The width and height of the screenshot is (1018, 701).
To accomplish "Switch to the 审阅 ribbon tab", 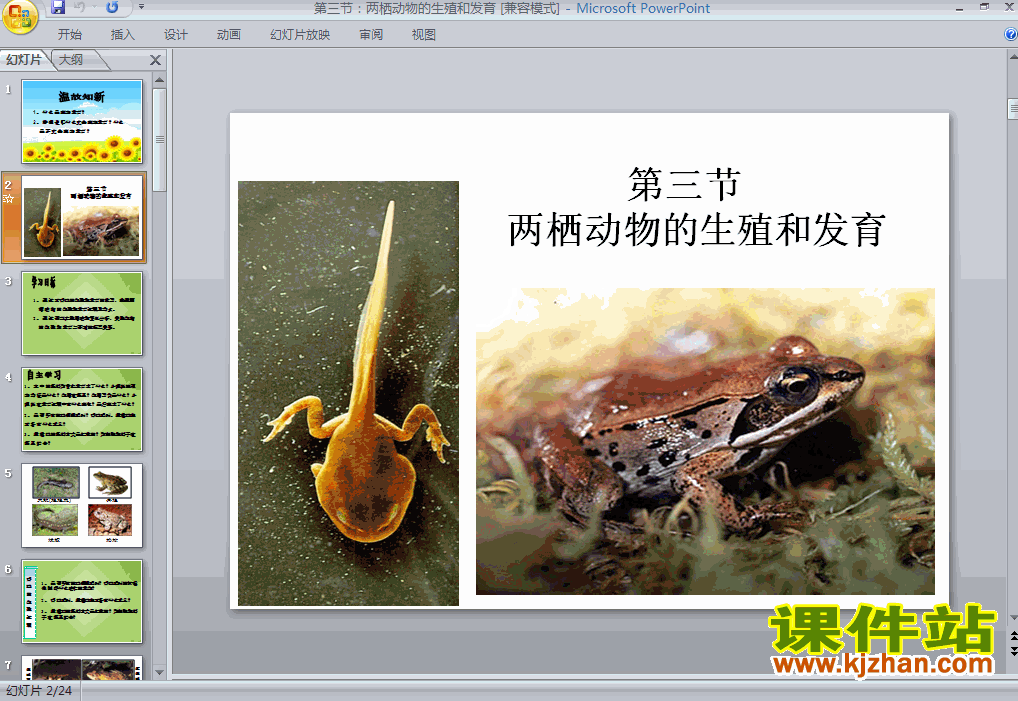I will pyautogui.click(x=371, y=34).
